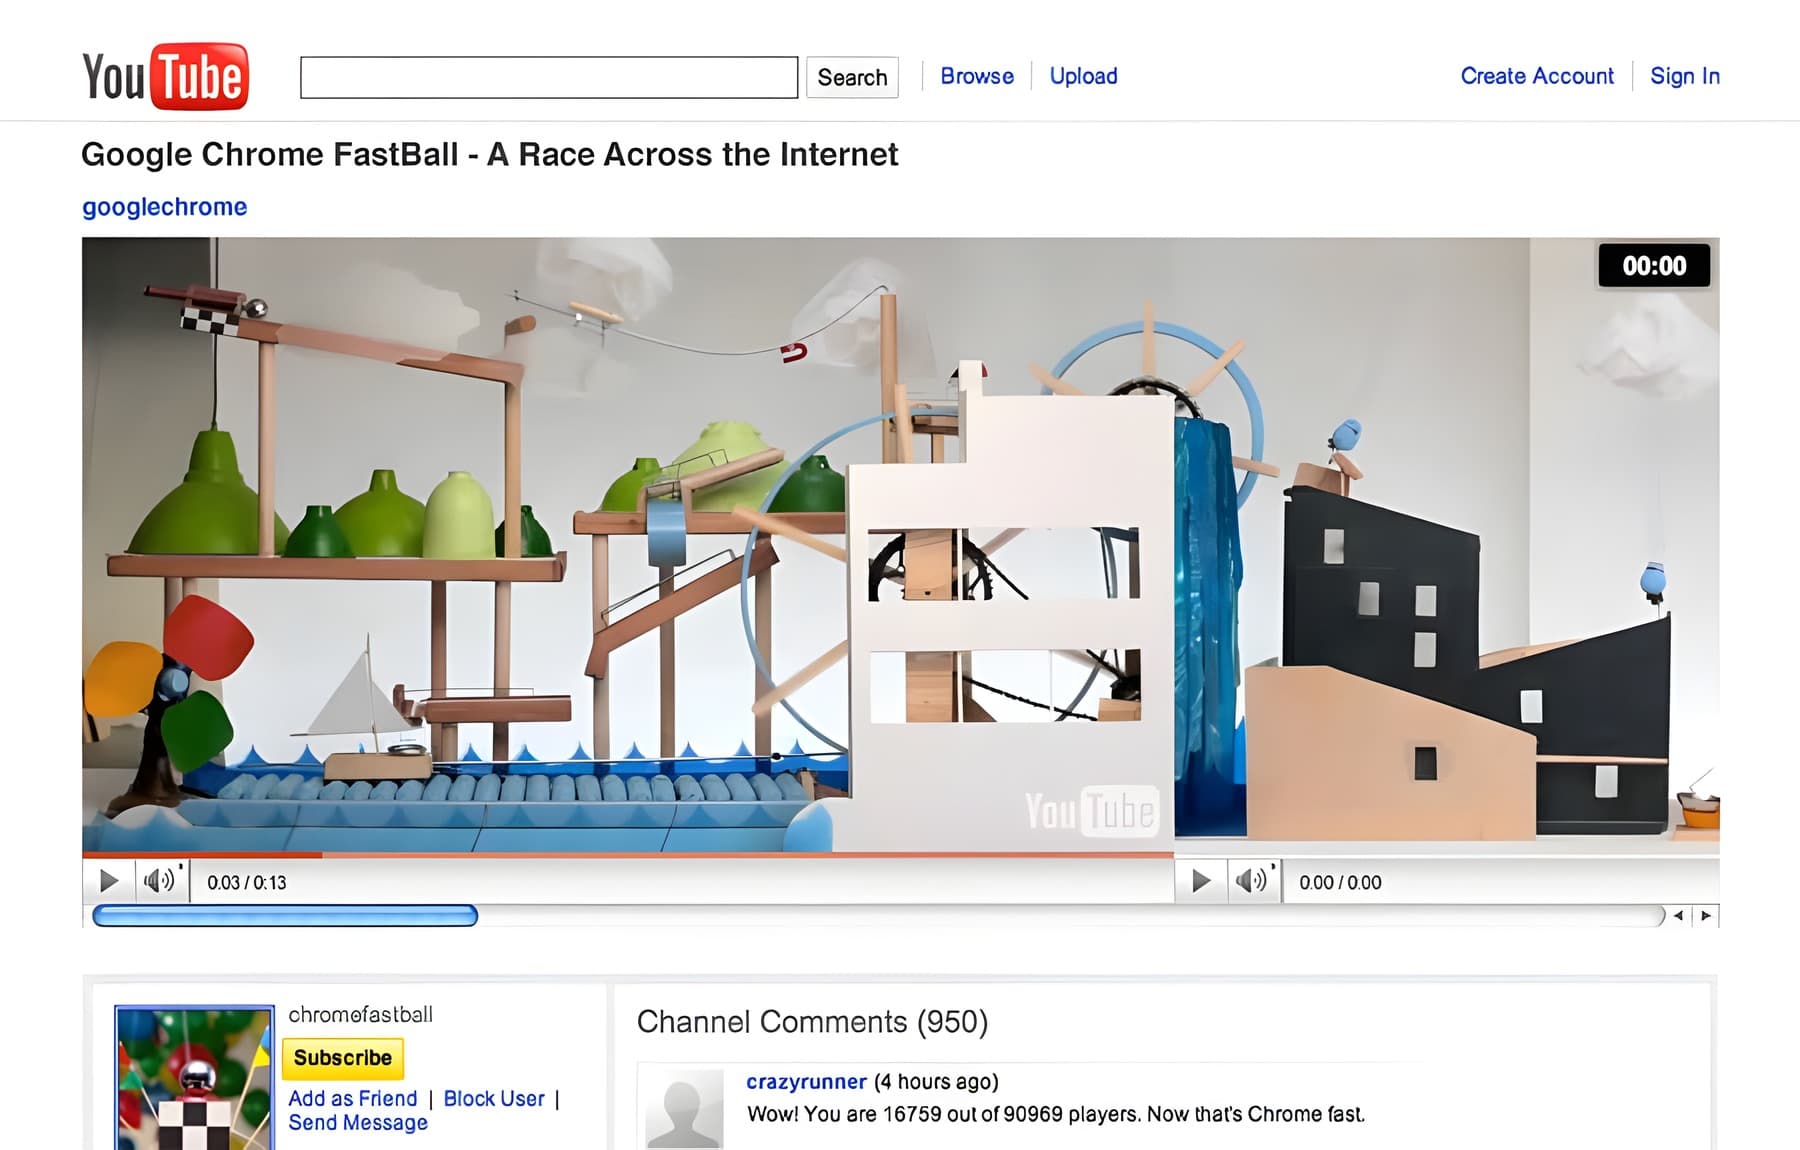Click the "0.03 / 0.13" time readout
1800x1150 pixels.
coord(247,883)
